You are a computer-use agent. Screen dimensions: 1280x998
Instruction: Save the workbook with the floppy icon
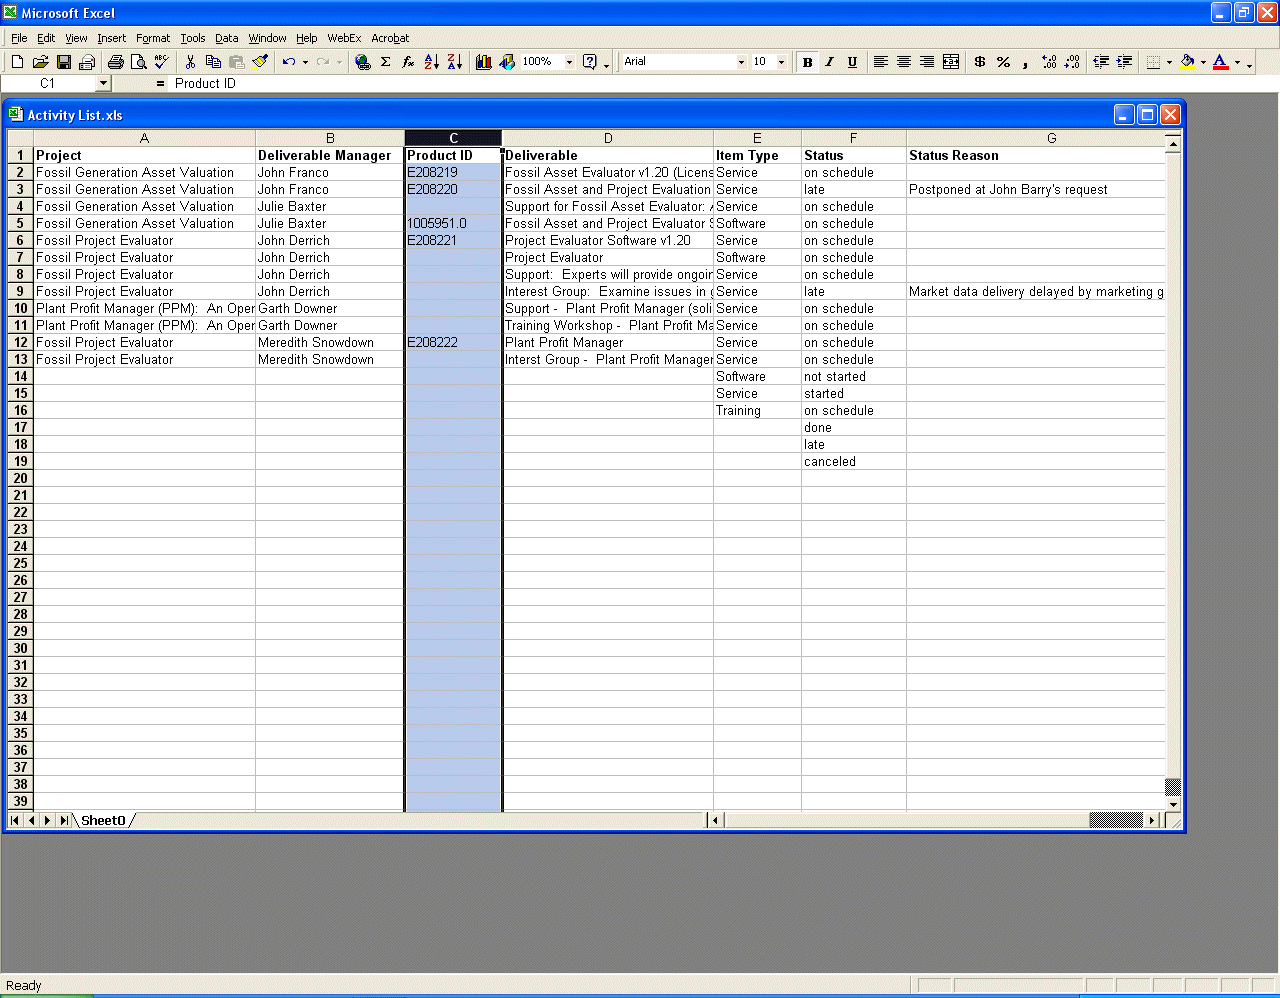pyautogui.click(x=64, y=62)
